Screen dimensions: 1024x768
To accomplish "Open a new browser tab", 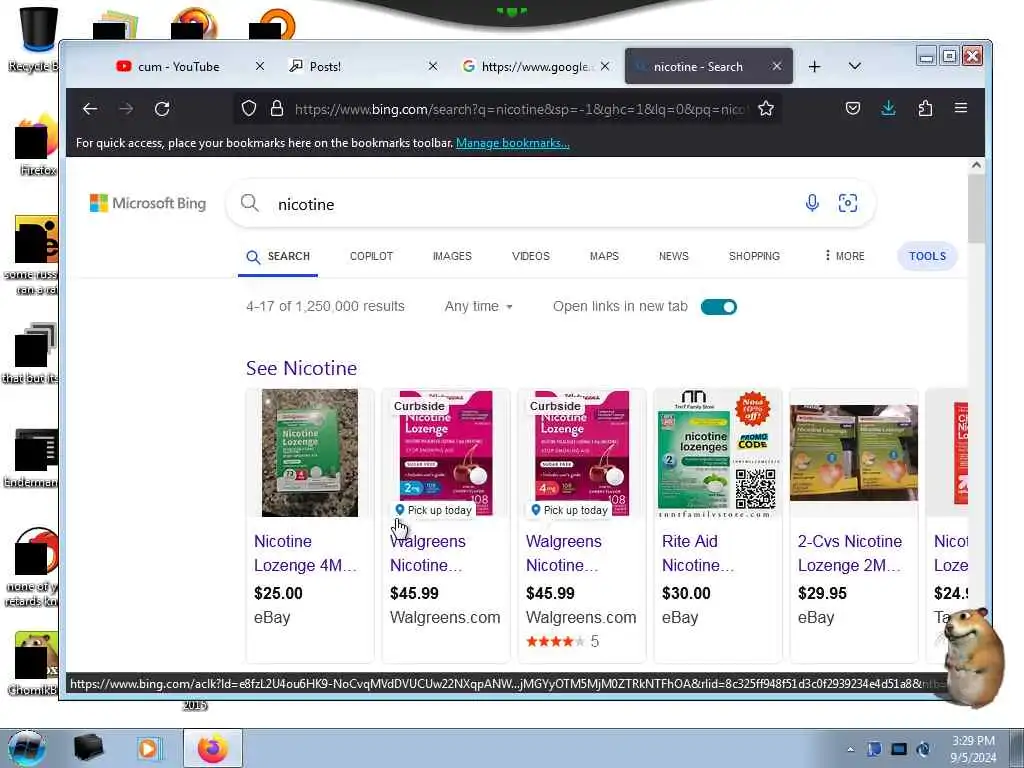I will click(814, 67).
